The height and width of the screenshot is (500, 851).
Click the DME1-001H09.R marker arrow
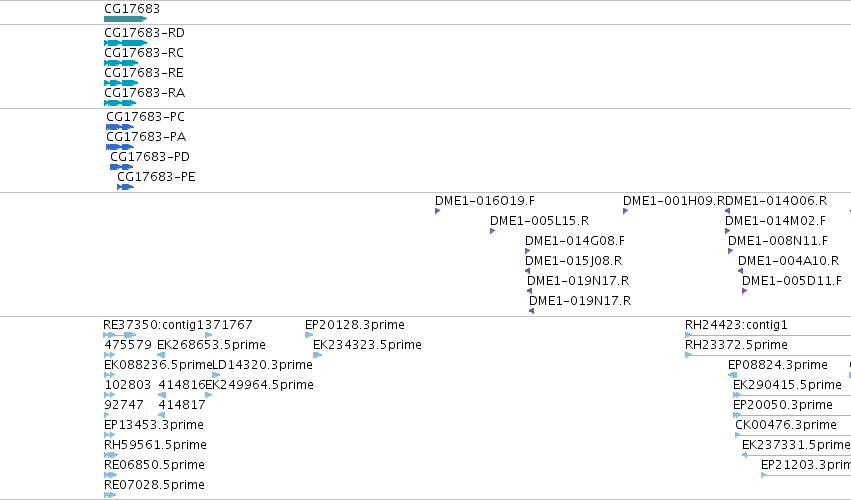click(625, 211)
